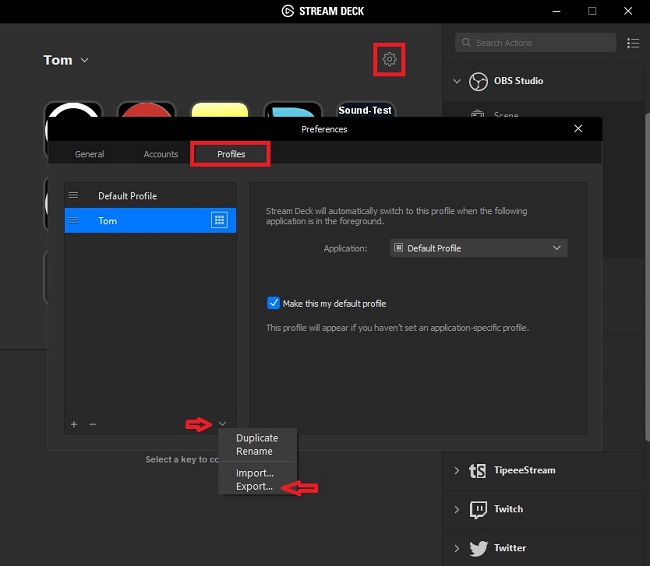Click the OBS Studio logo icon
The height and width of the screenshot is (566, 650).
pyautogui.click(x=478, y=81)
